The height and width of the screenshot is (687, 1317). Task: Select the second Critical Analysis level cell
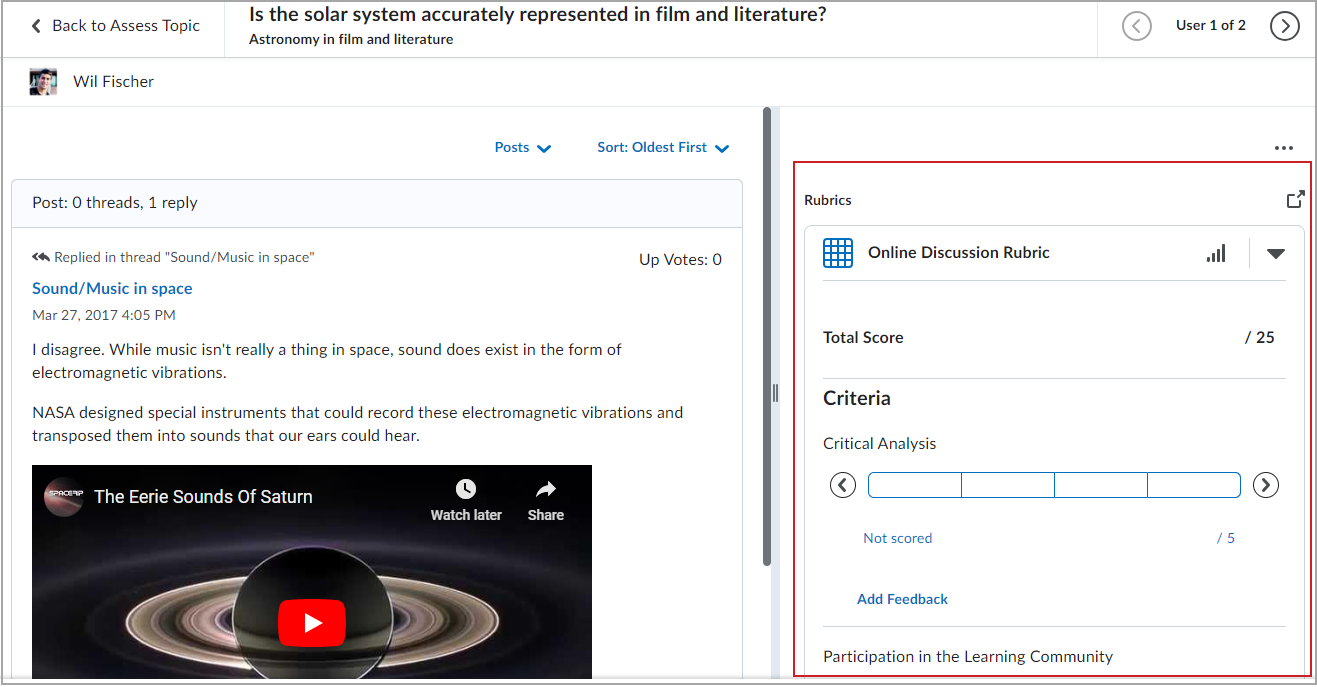(x=1007, y=484)
